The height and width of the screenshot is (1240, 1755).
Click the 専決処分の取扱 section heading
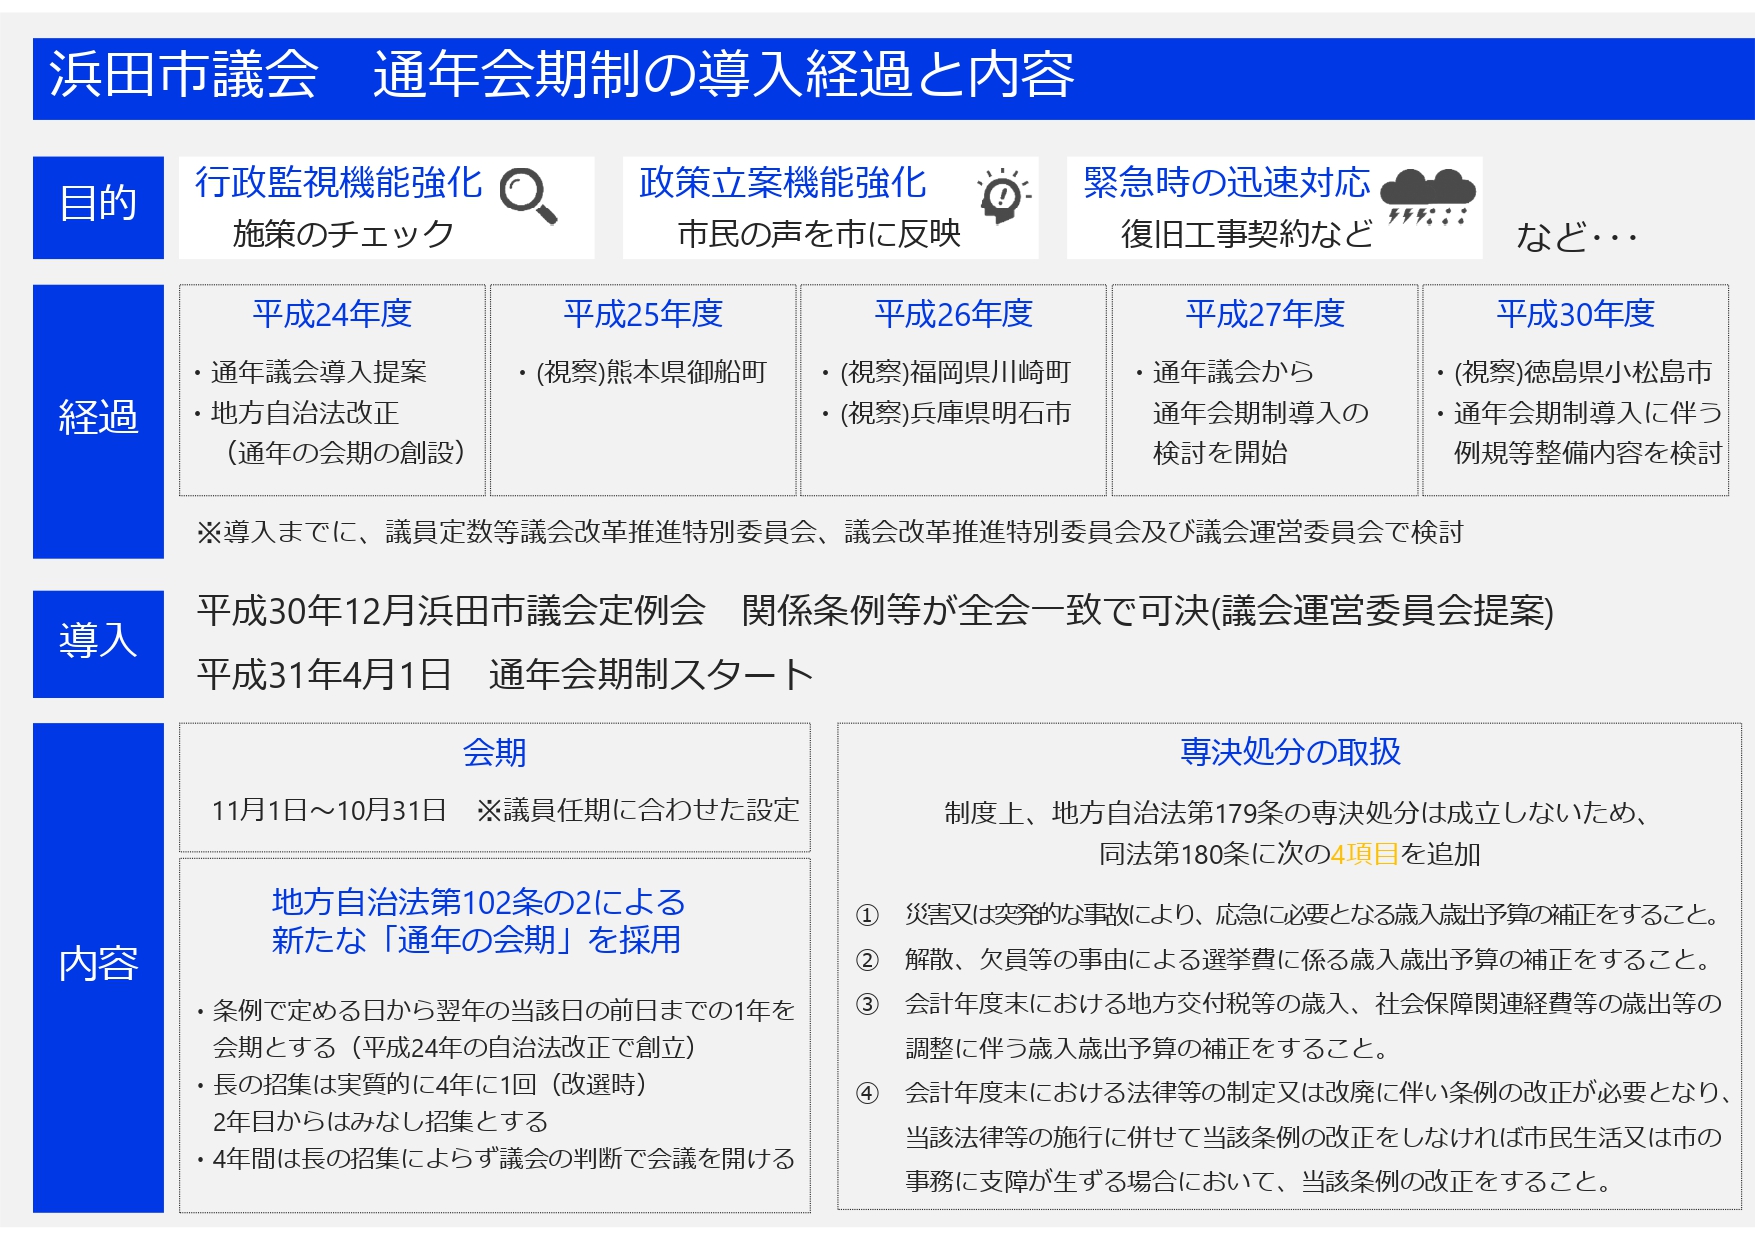pos(1290,752)
